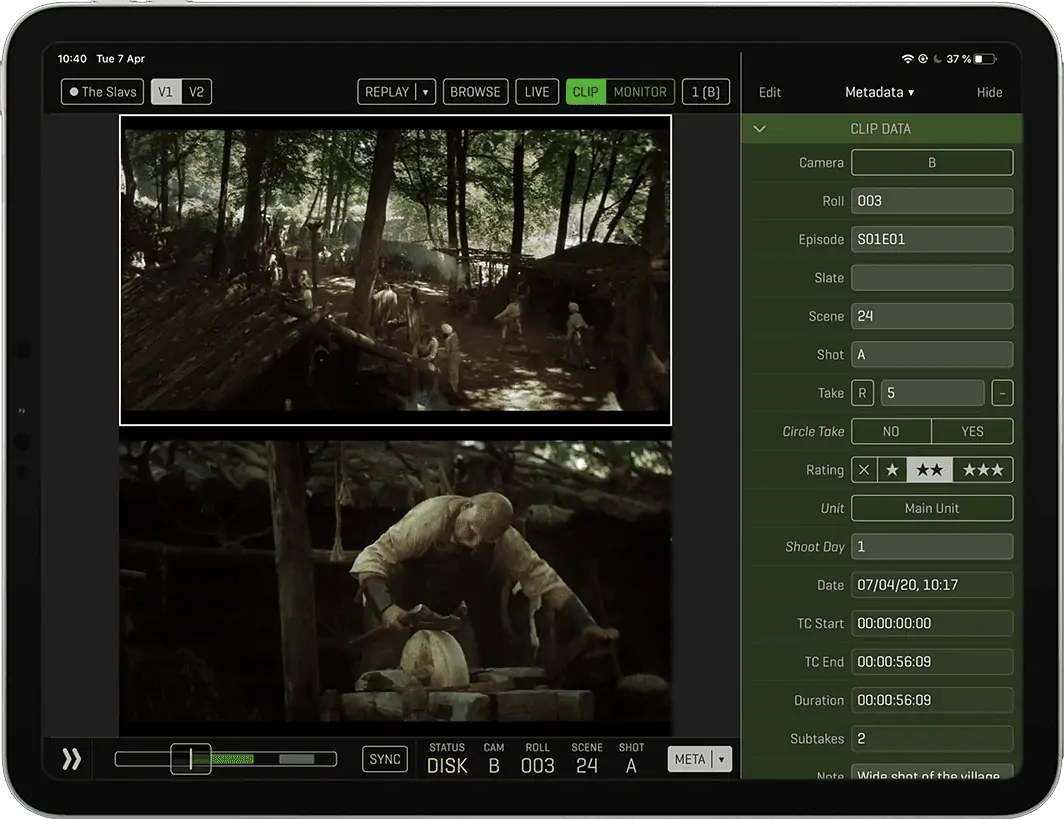Screen dimensions: 1064x819
Task: Set Circle Take to NO
Action: coord(891,432)
